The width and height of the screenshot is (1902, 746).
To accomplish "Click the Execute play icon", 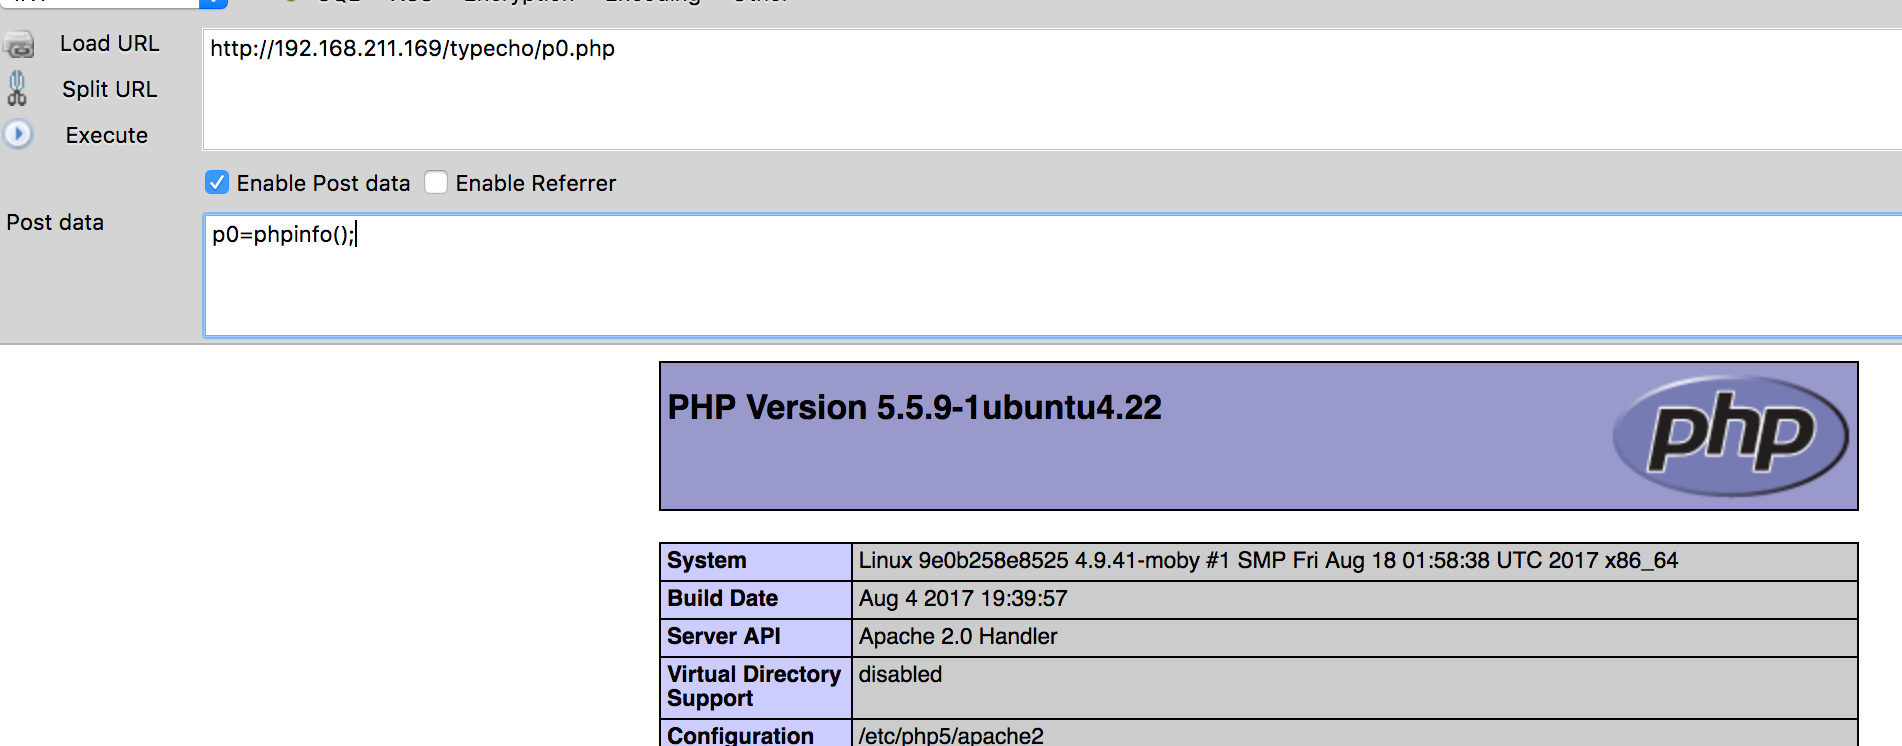I will point(18,134).
